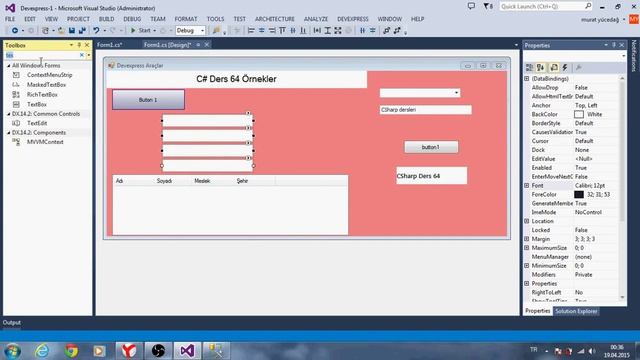
Task: Click the Quick Launch search field
Action: [546, 7]
